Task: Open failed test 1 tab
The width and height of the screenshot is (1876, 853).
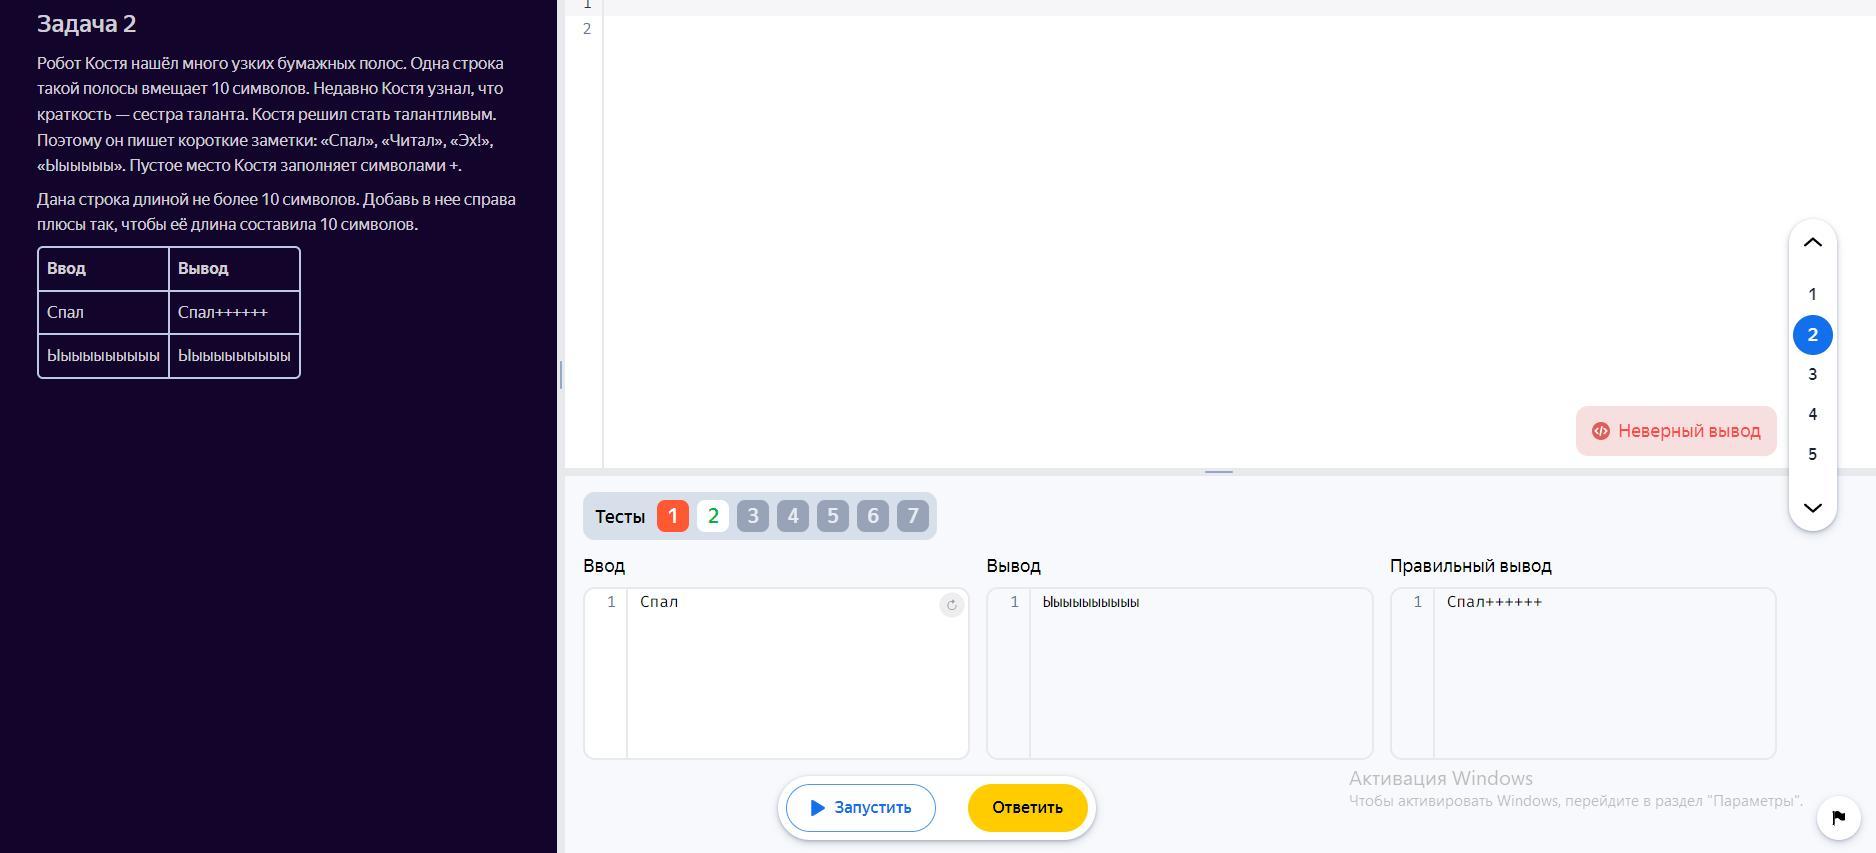Action: pyautogui.click(x=672, y=516)
